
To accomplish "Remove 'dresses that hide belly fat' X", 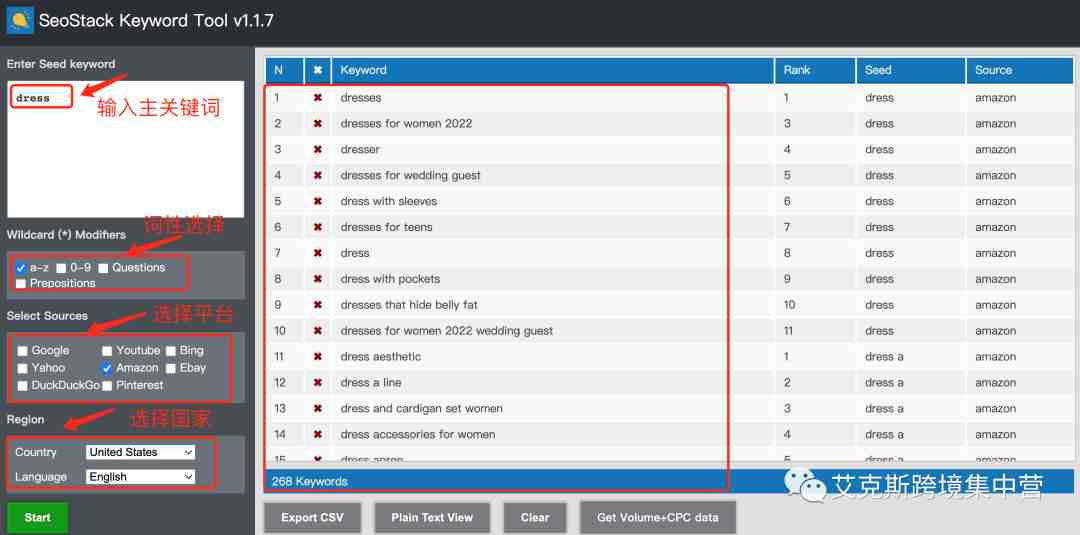I will tap(318, 305).
